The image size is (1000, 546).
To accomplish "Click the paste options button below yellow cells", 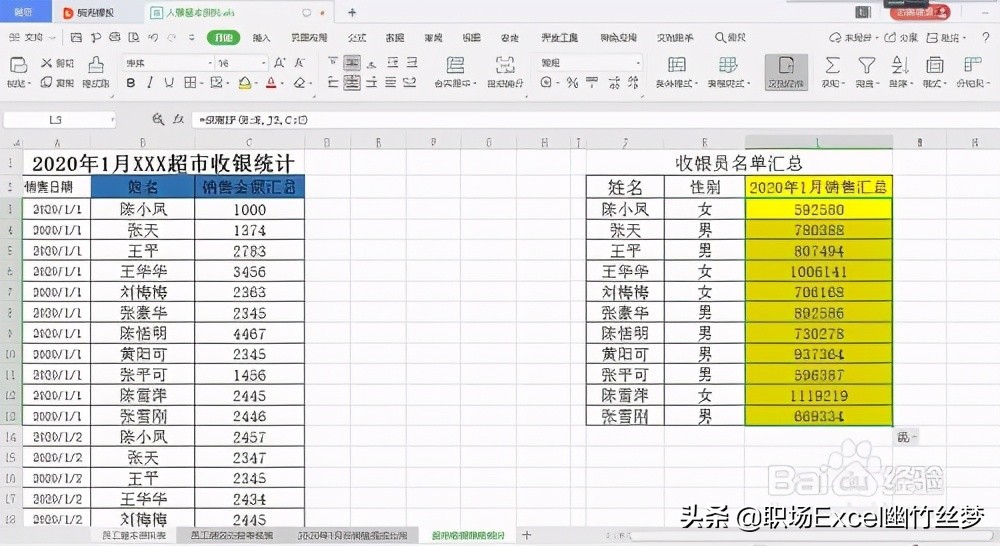I will tap(907, 437).
